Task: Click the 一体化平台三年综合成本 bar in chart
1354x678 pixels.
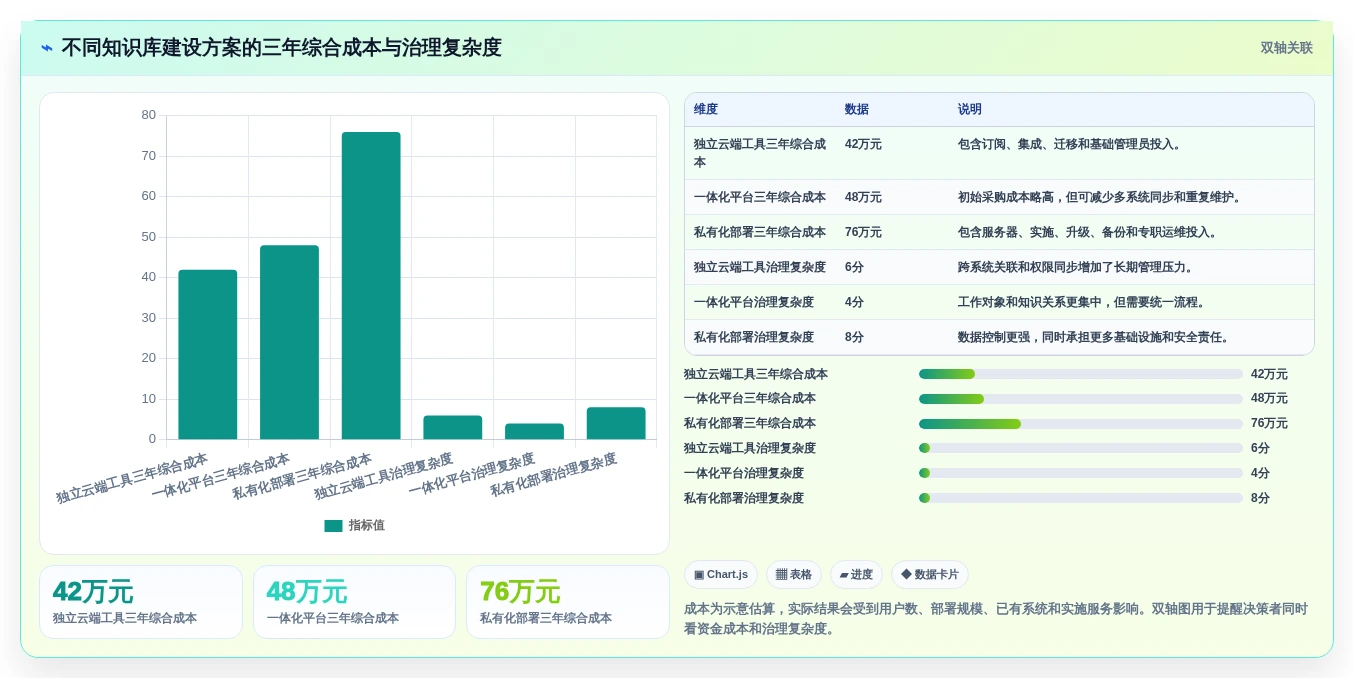Action: tap(289, 342)
